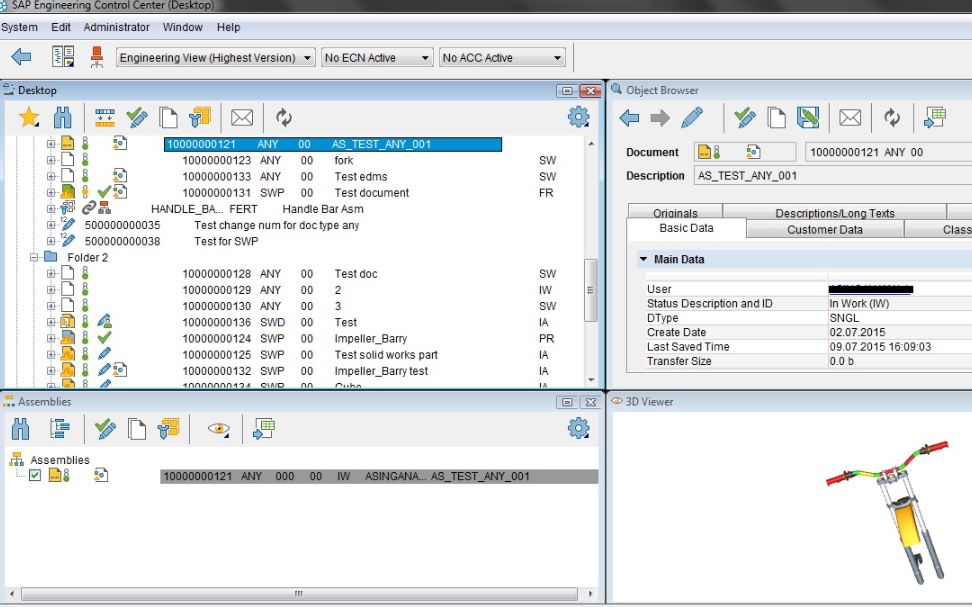Expand the 10000000128 Test doc row

pos(51,273)
